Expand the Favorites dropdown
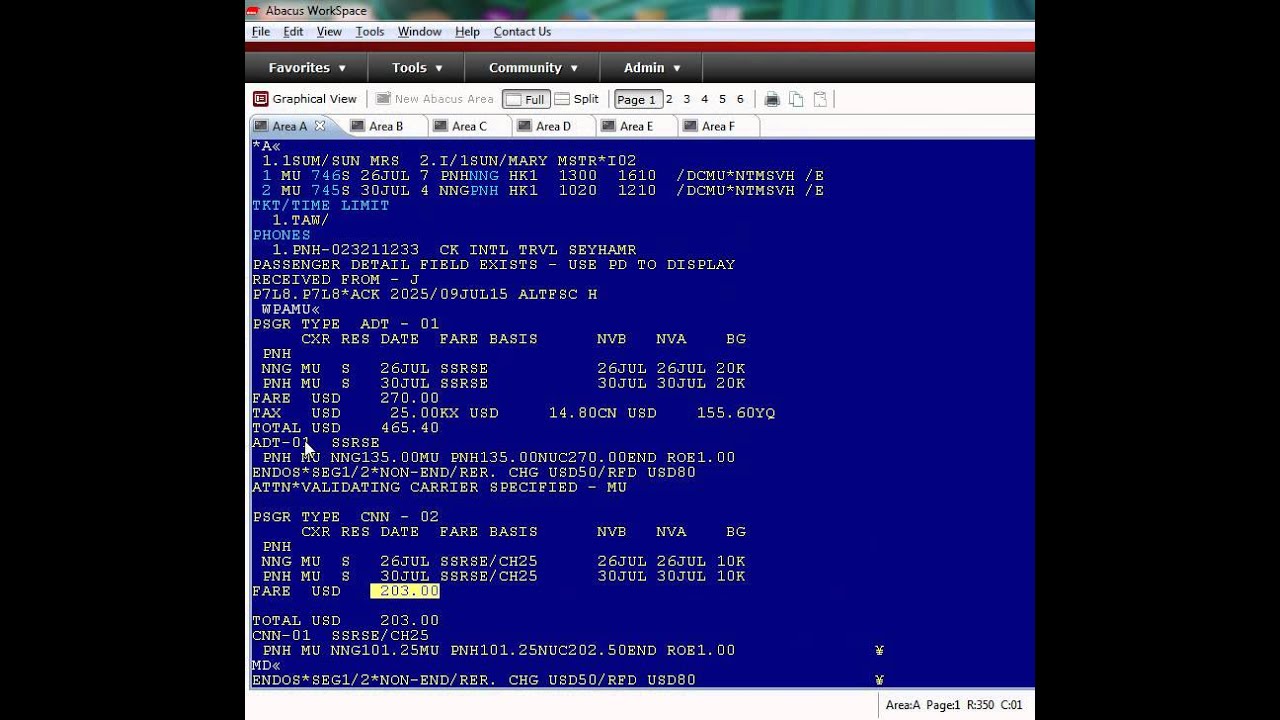The image size is (1280, 720). point(307,68)
